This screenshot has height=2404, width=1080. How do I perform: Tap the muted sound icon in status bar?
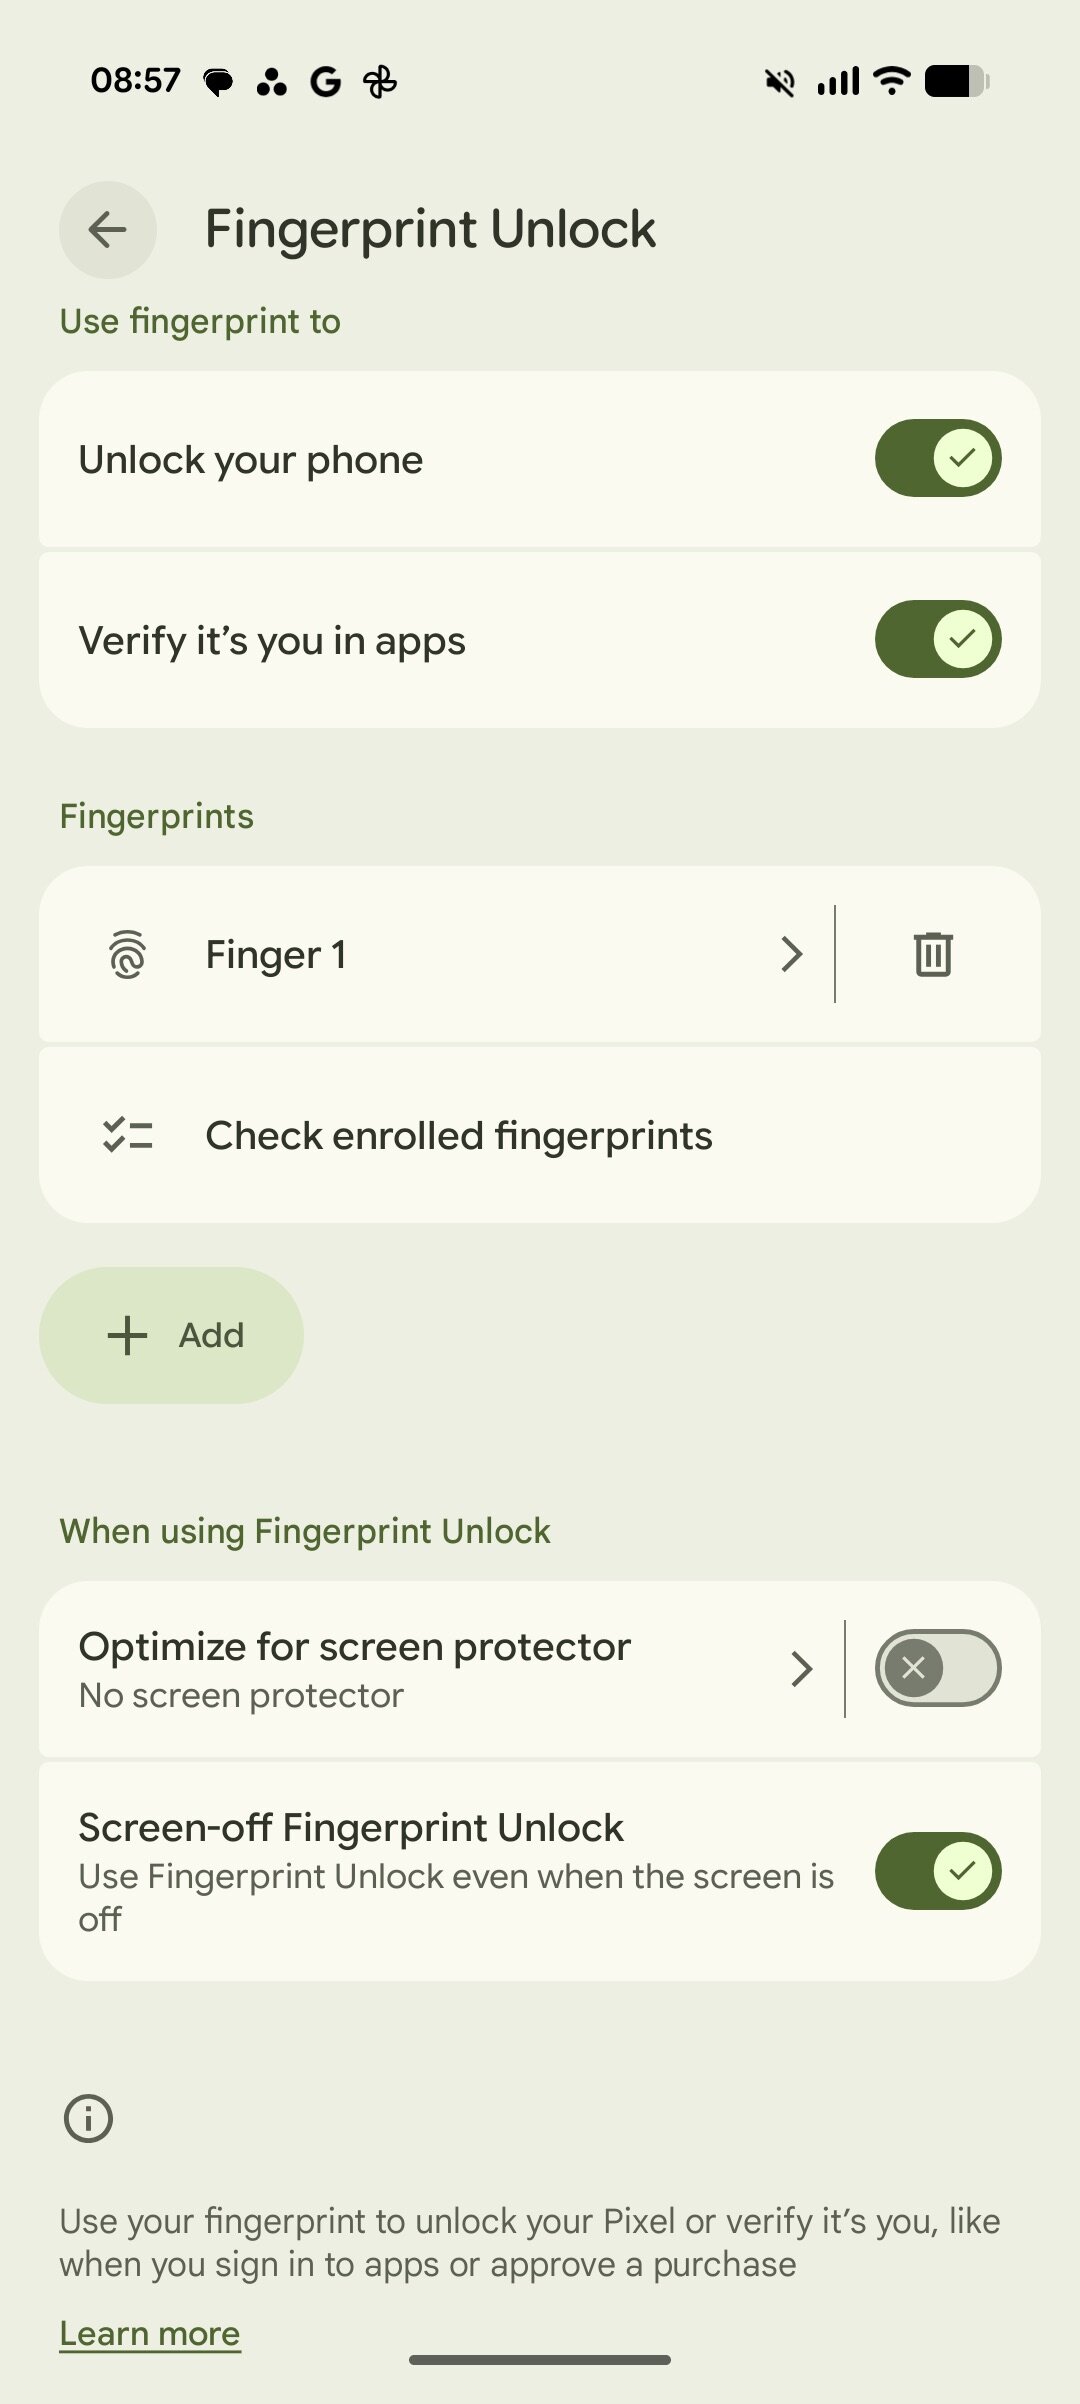click(779, 80)
